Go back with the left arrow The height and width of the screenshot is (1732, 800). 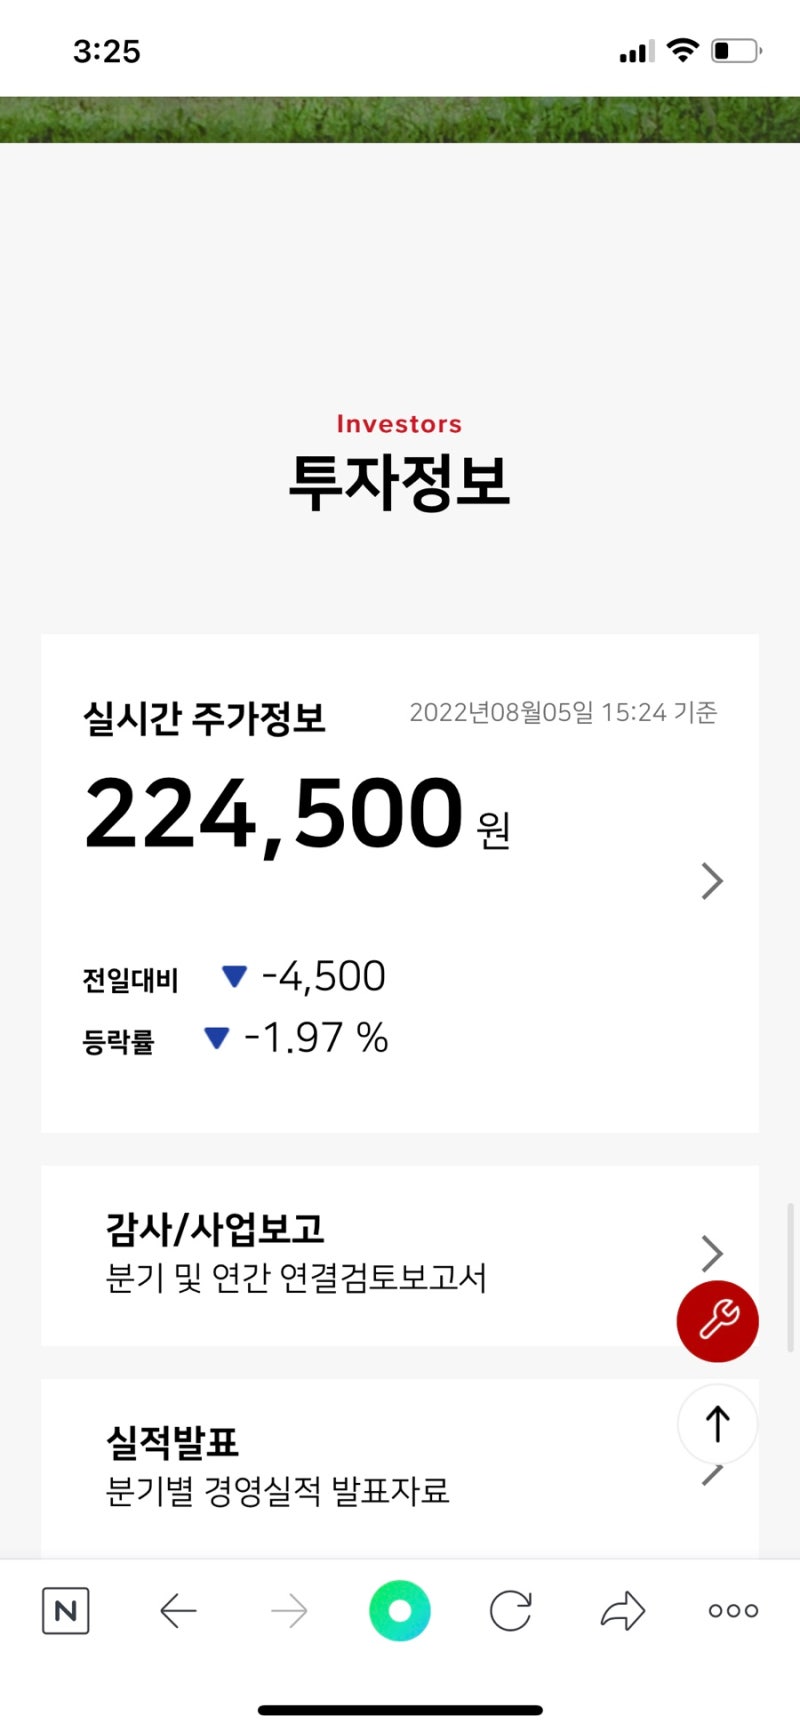click(178, 1611)
